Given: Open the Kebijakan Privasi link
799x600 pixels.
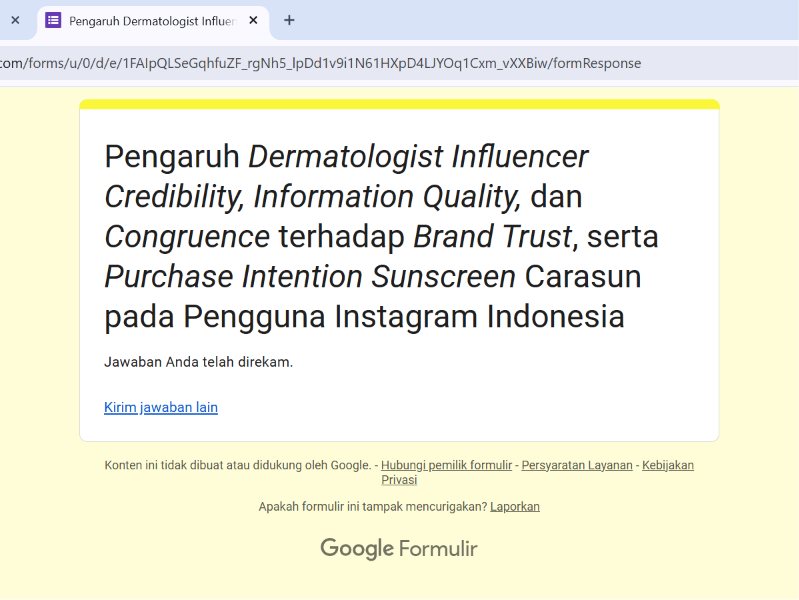Looking at the screenshot, I should tap(668, 465).
